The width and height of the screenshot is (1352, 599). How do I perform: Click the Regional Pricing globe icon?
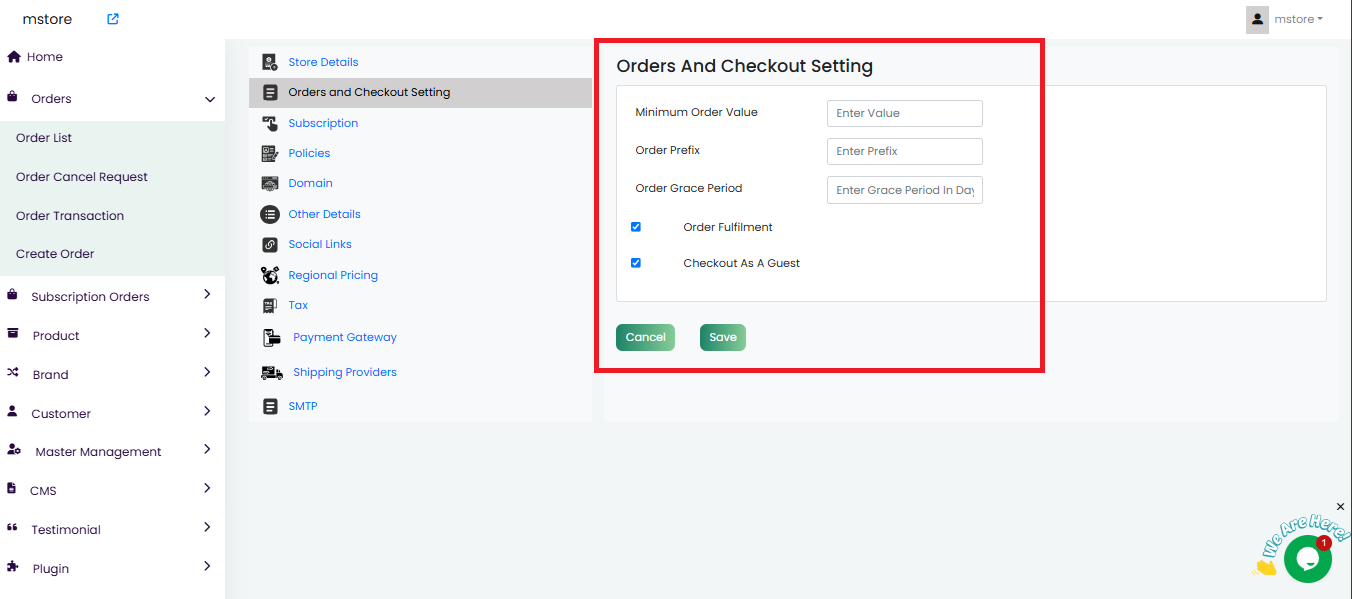point(270,275)
